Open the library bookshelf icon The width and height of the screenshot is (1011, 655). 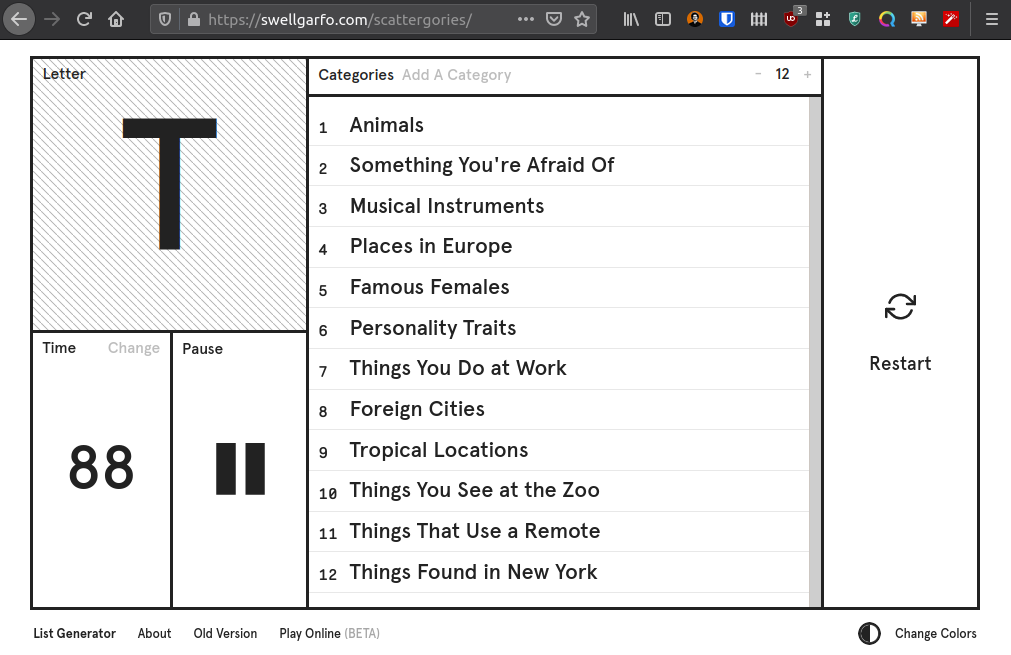pyautogui.click(x=631, y=19)
